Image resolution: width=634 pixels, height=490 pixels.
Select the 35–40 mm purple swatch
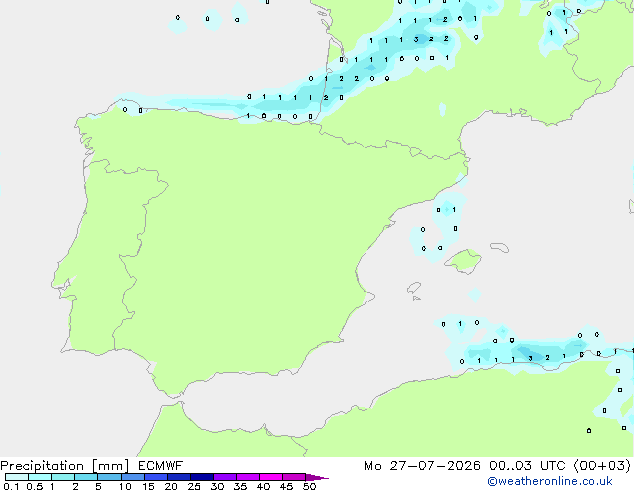pyautogui.click(x=248, y=477)
